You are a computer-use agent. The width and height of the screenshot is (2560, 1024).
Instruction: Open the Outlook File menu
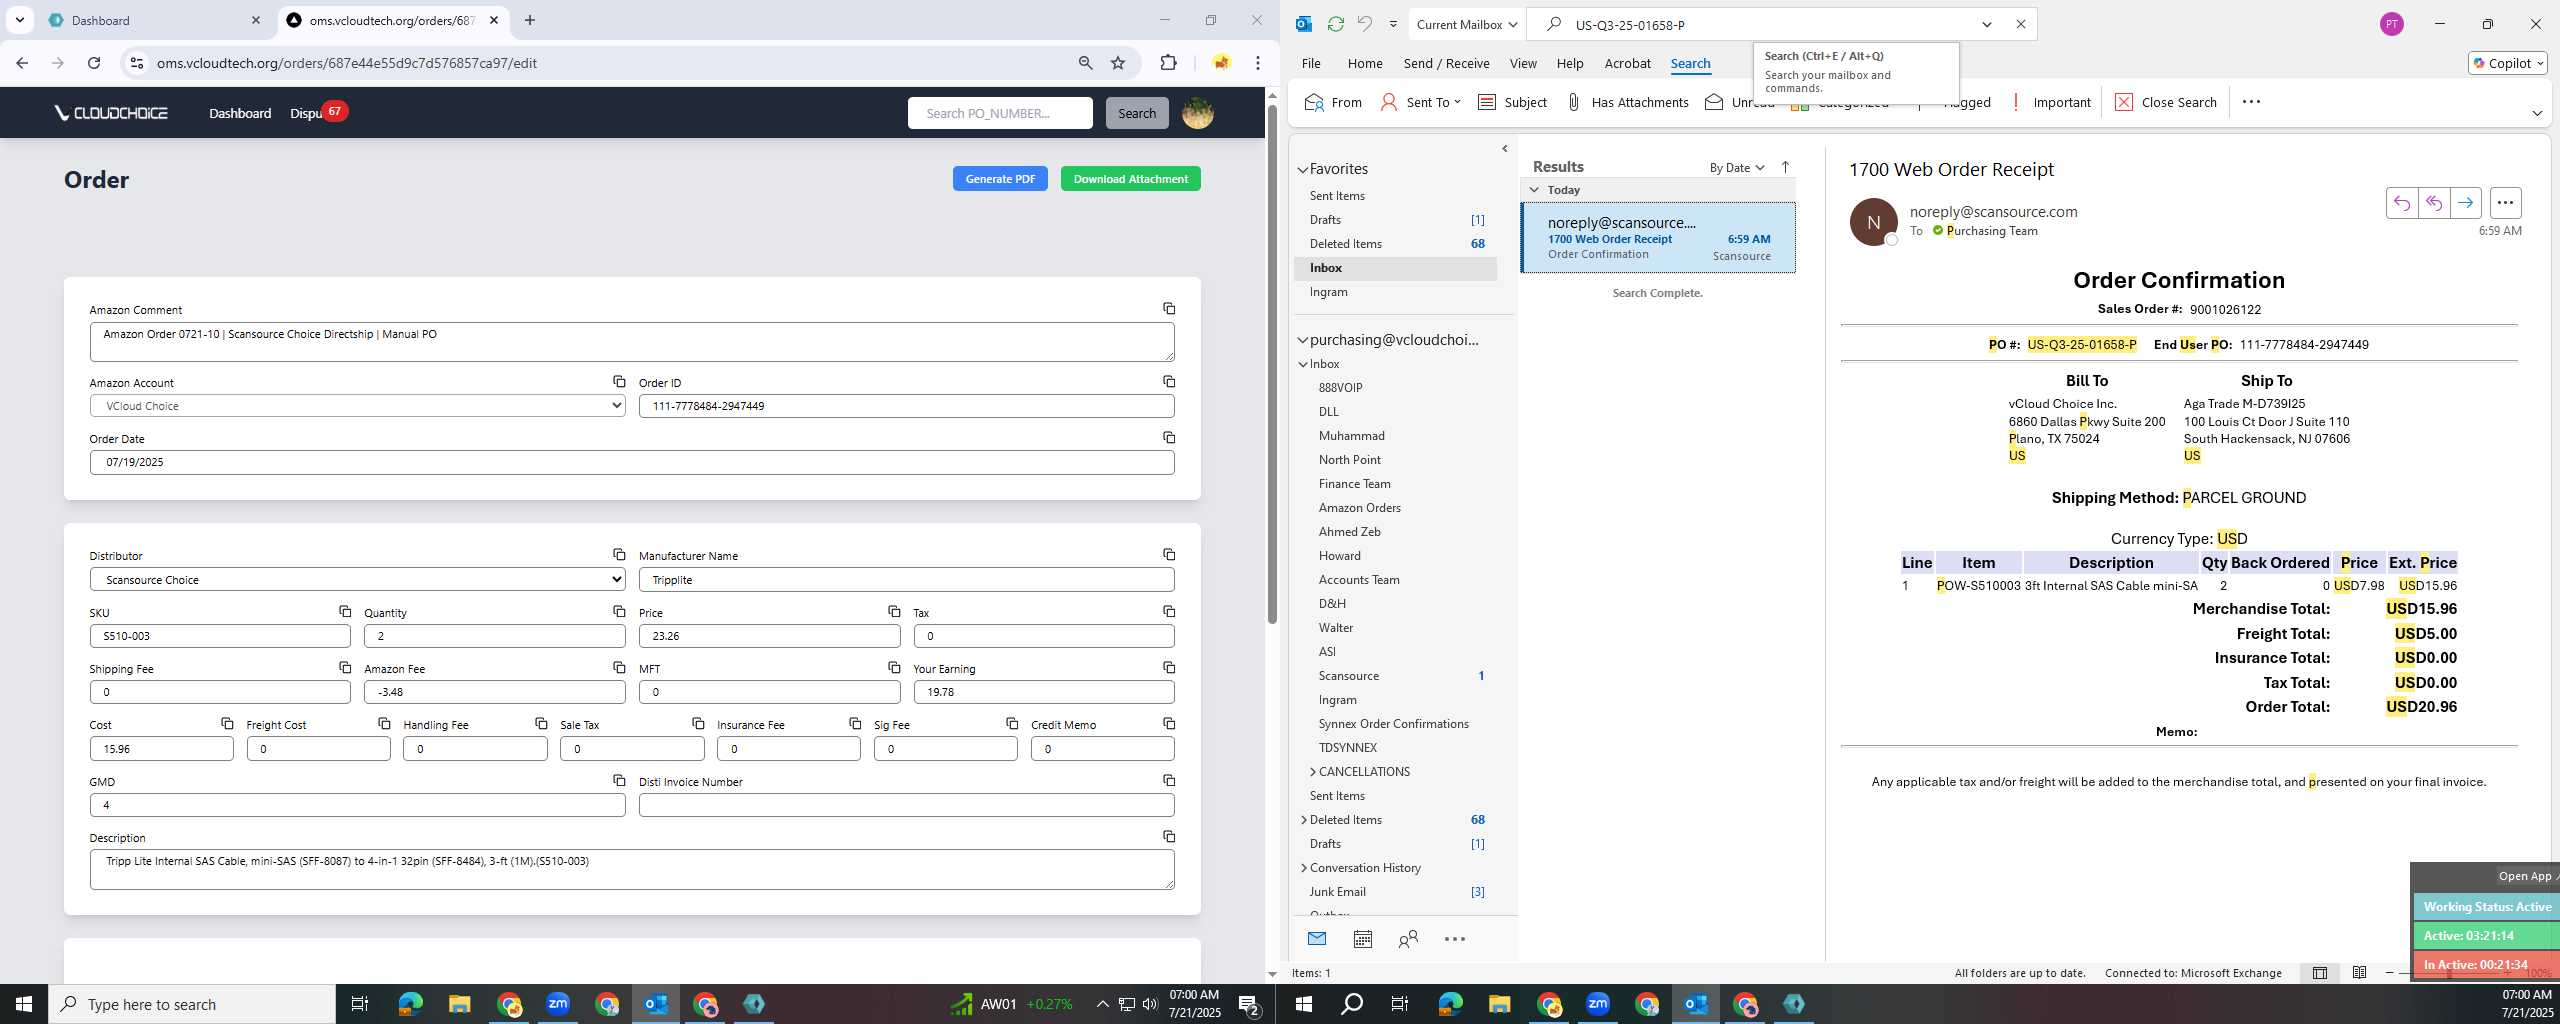[x=1310, y=63]
